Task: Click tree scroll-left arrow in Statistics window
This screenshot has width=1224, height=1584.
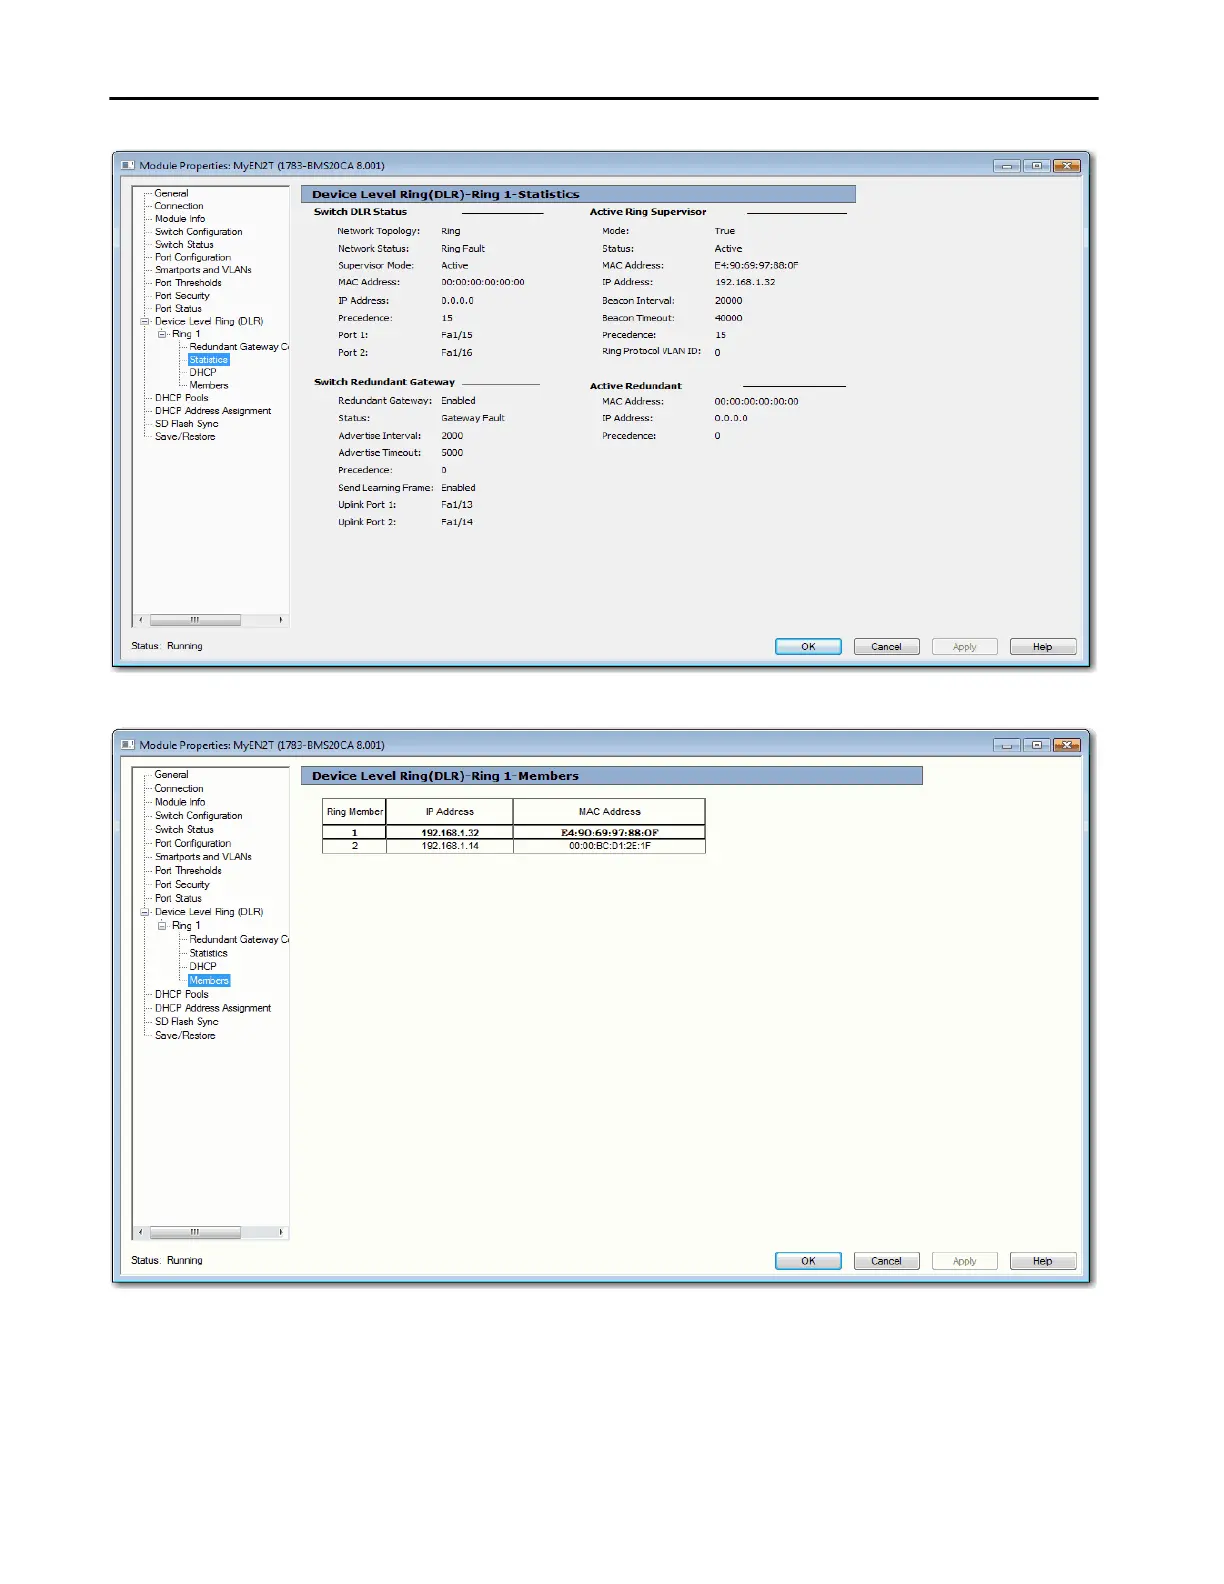Action: click(x=140, y=620)
